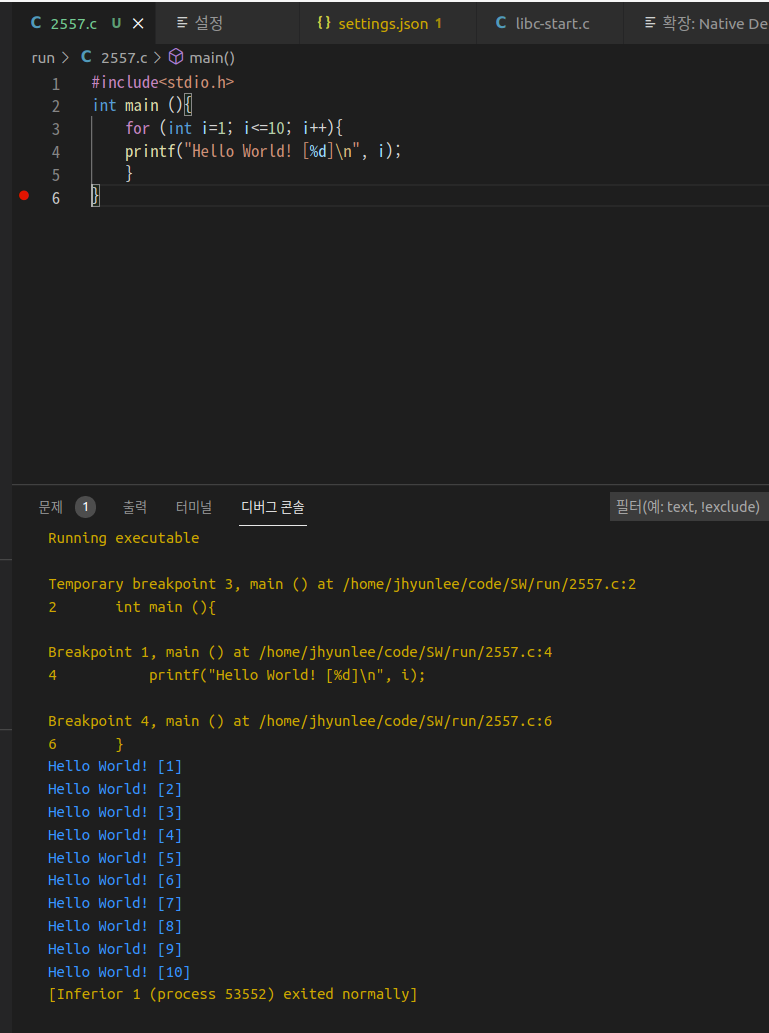Click the U git status marker on 2557.c tab
Viewport: 769px width, 1033px height.
117,24
